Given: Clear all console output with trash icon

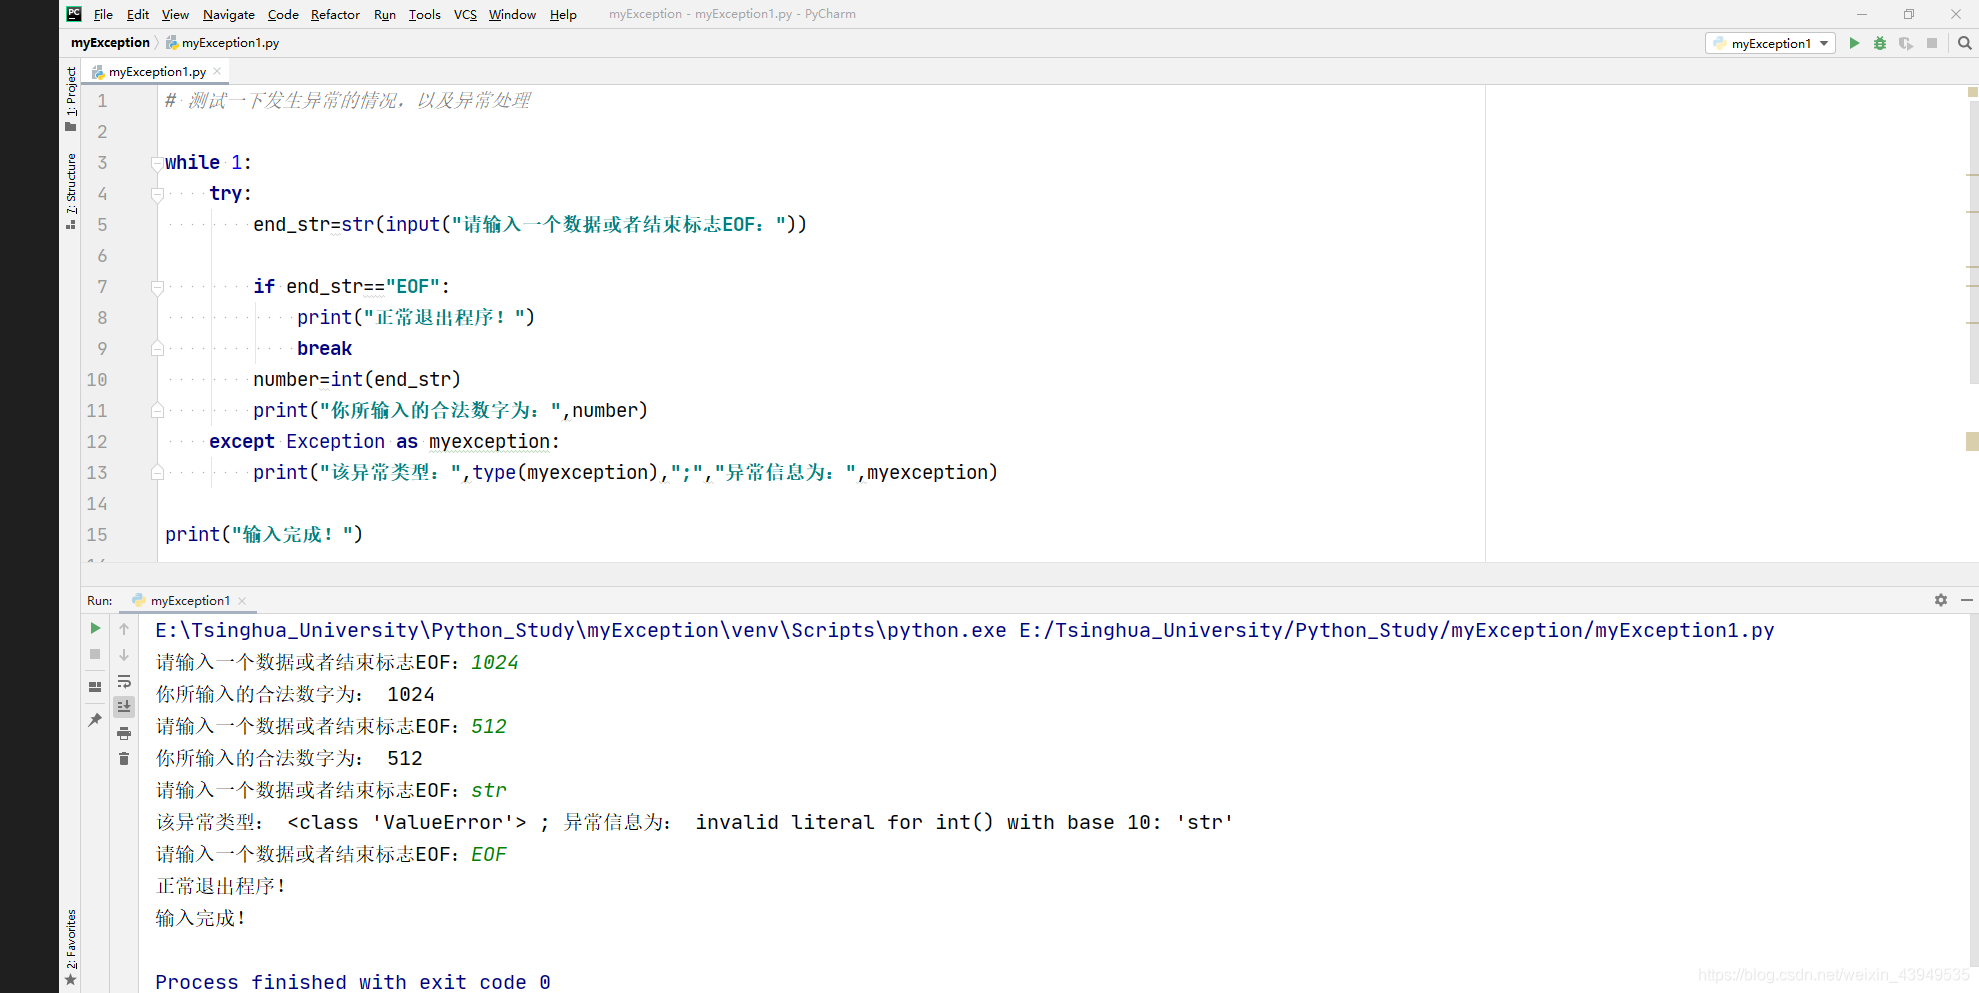Looking at the screenshot, I should click(x=124, y=759).
